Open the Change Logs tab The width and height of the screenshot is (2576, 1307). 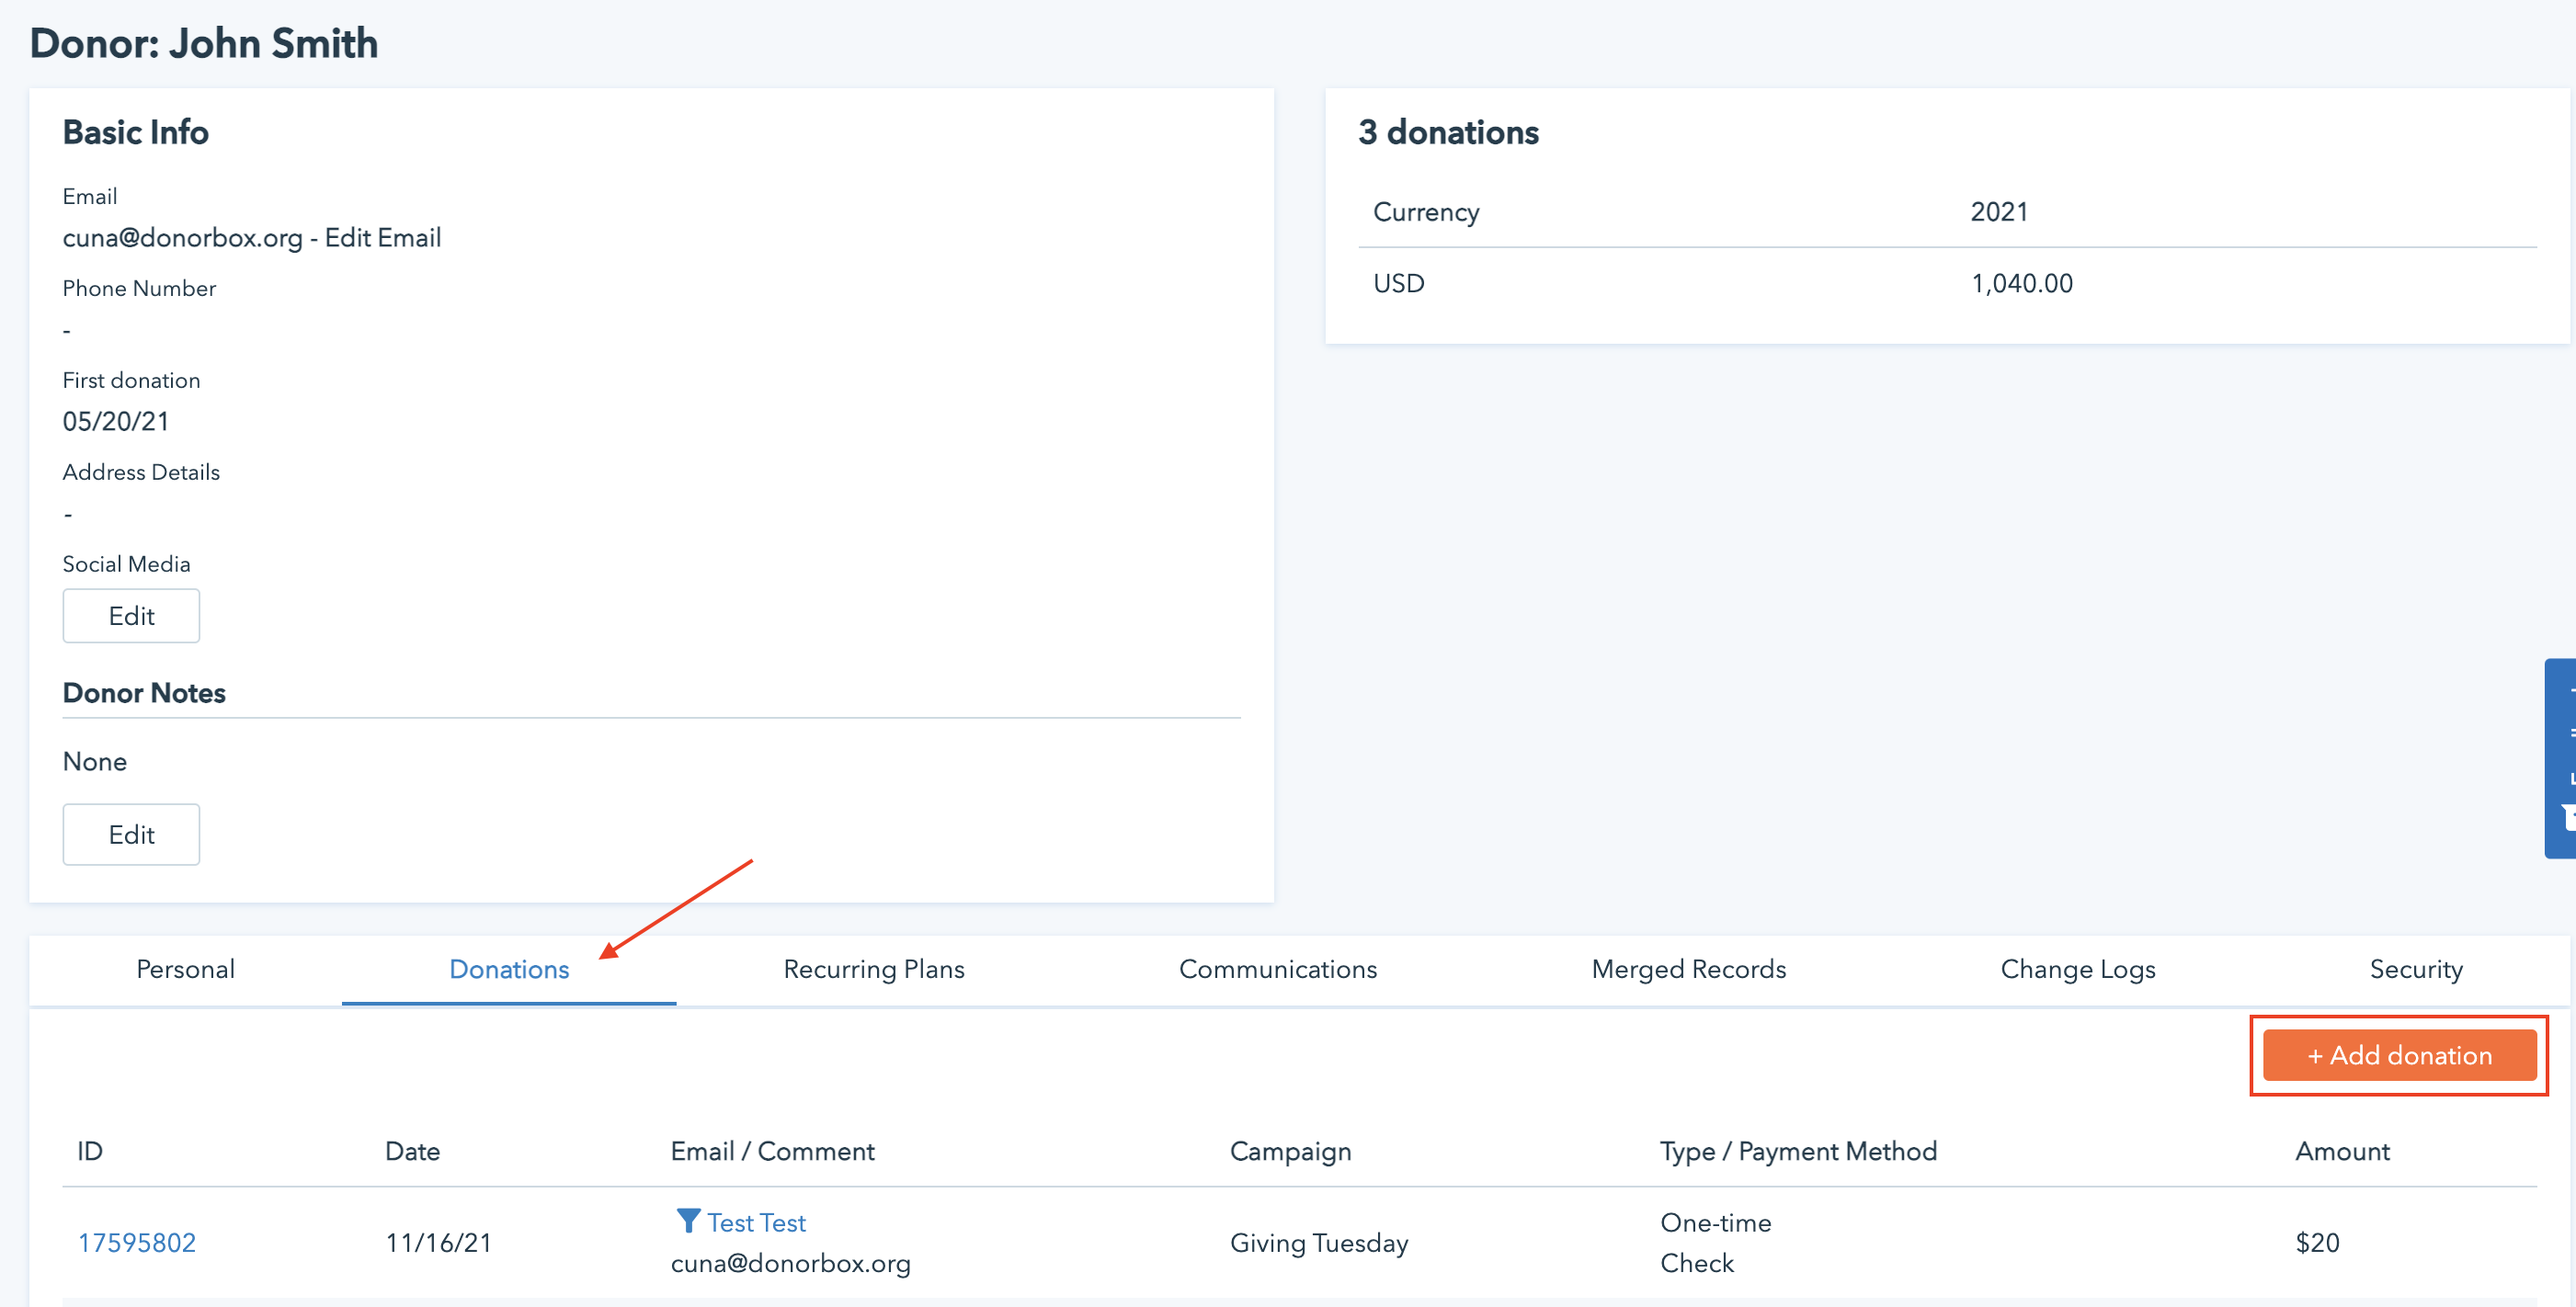click(2077, 969)
